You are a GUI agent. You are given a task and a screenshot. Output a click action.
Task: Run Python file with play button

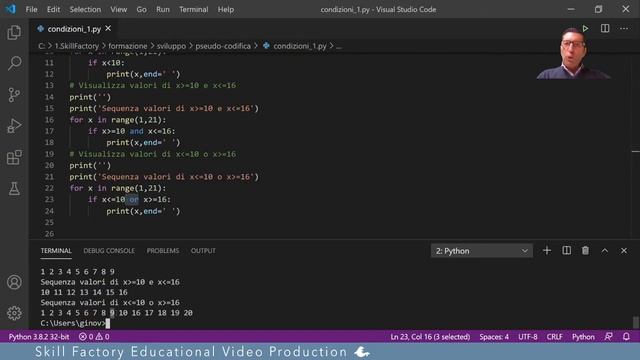[585, 29]
